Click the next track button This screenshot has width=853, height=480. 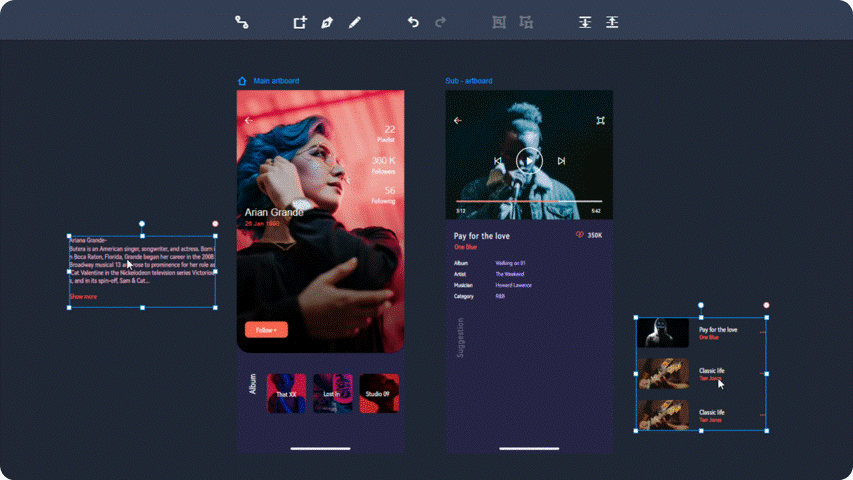tap(561, 161)
